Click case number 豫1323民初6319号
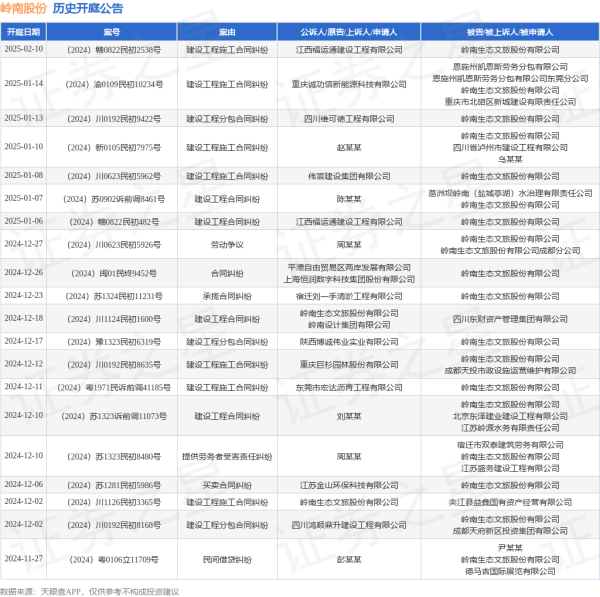600x597 pixels. [114, 342]
